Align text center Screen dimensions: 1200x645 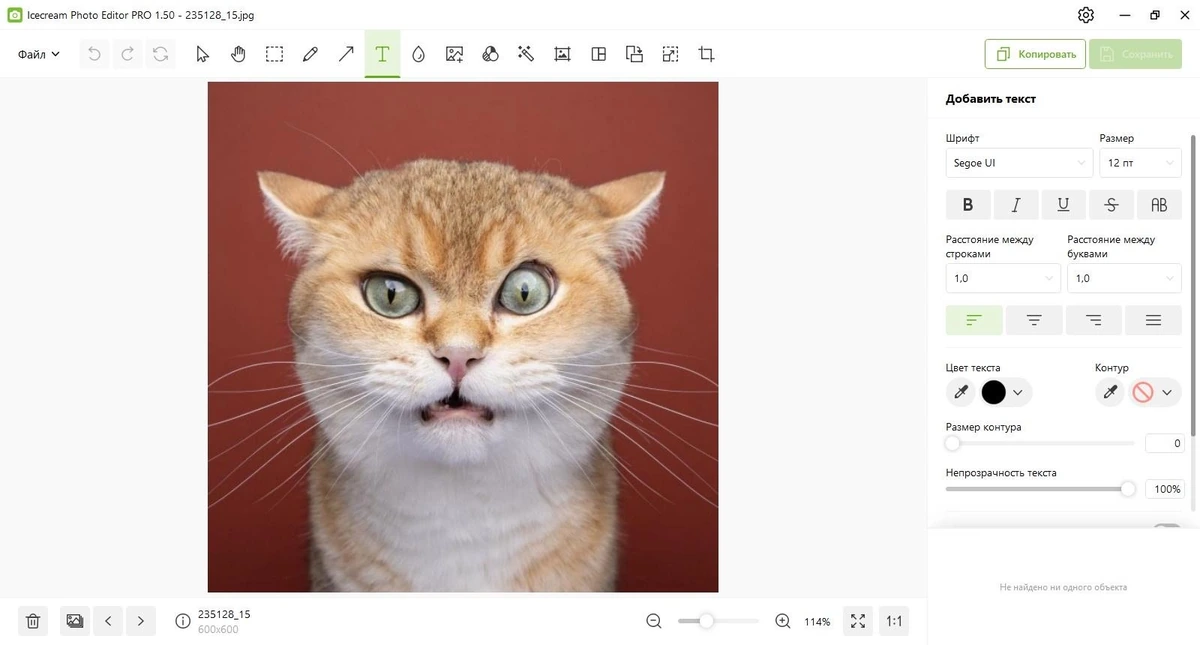coord(1034,320)
